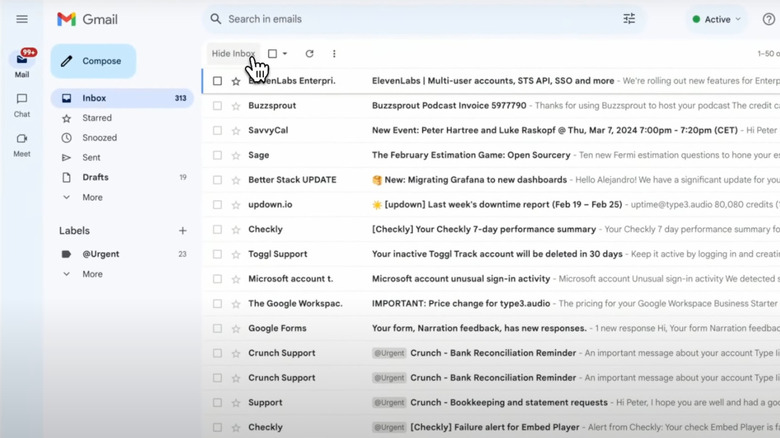
Task: Click the plus icon to create label
Action: pos(182,231)
